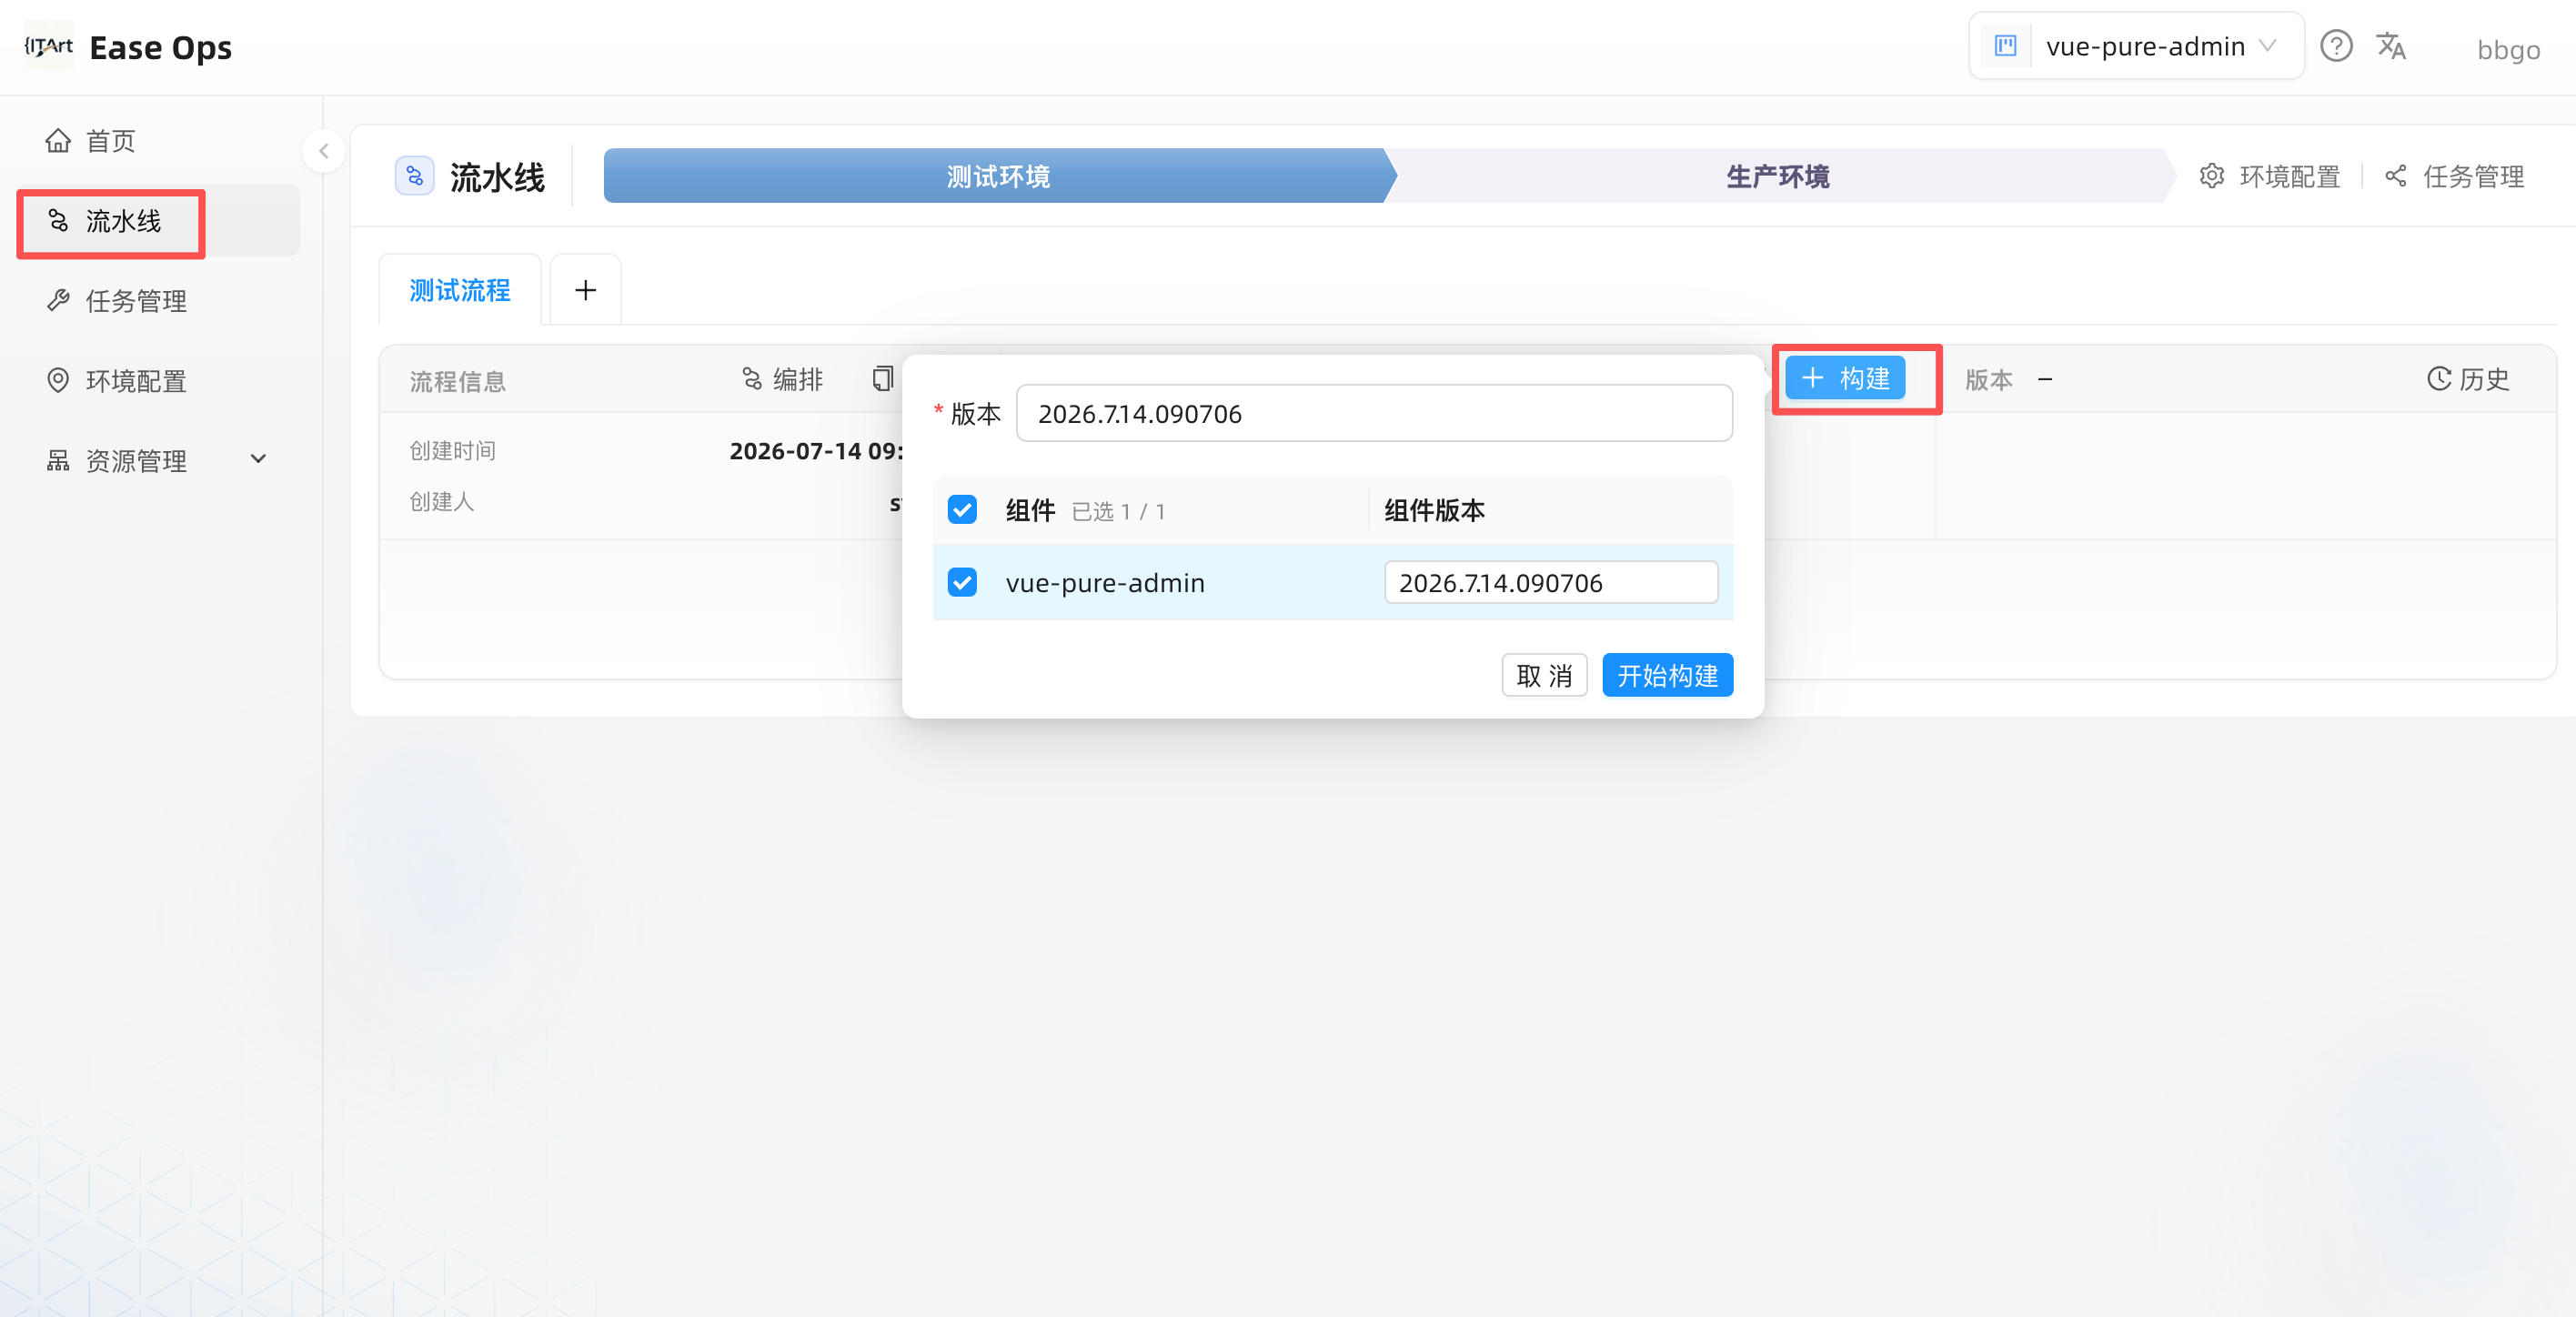The width and height of the screenshot is (2576, 1317).
Task: Click the 编排 button
Action: coord(782,379)
